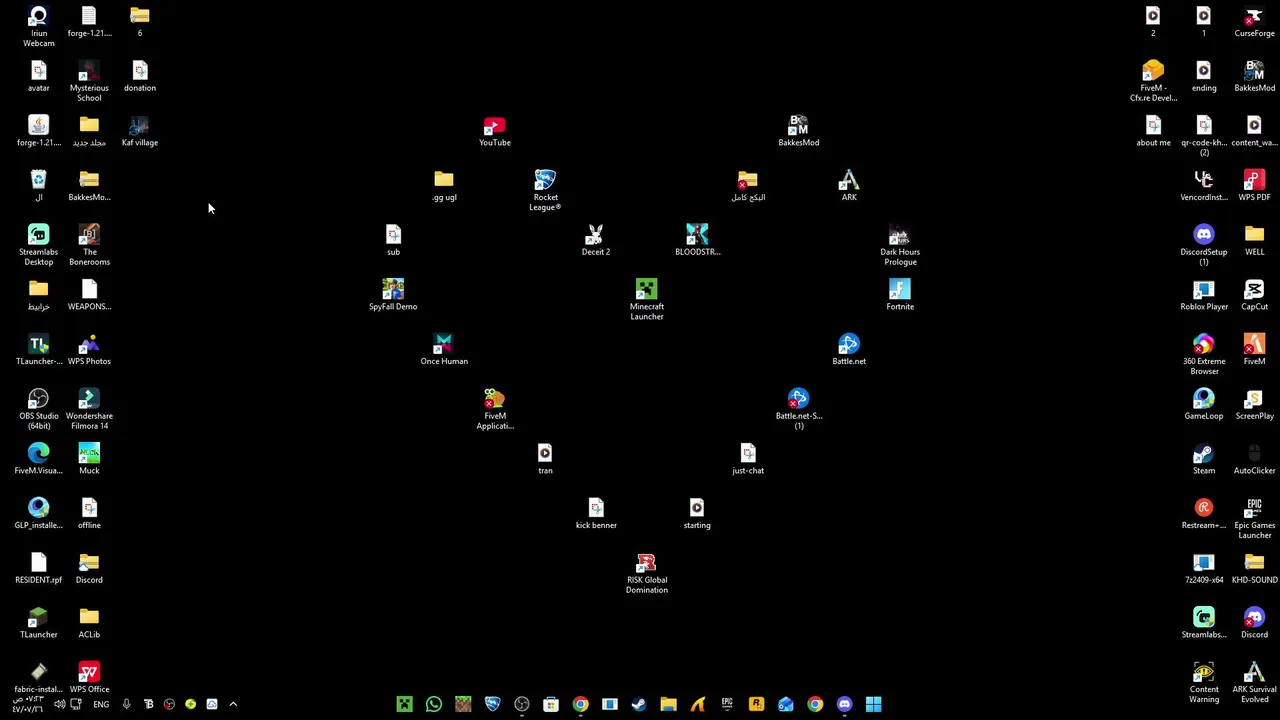Open the ARK desktop icon
This screenshot has height=720, width=1280.
tap(849, 186)
